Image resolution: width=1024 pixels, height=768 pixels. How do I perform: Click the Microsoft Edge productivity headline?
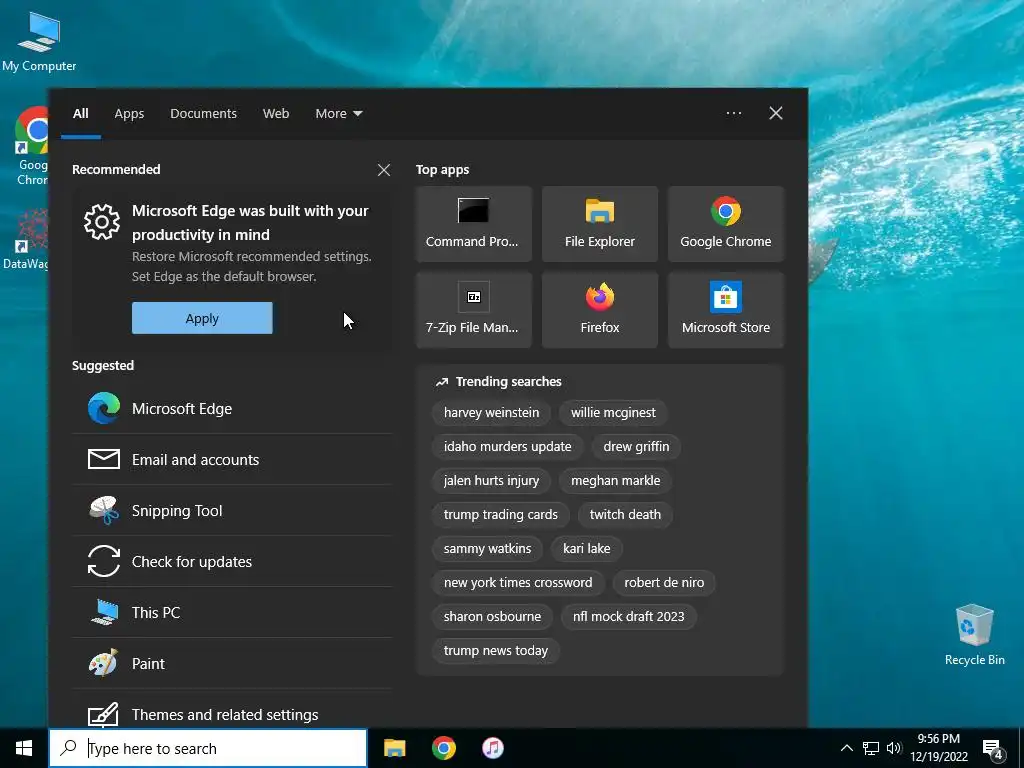(251, 223)
